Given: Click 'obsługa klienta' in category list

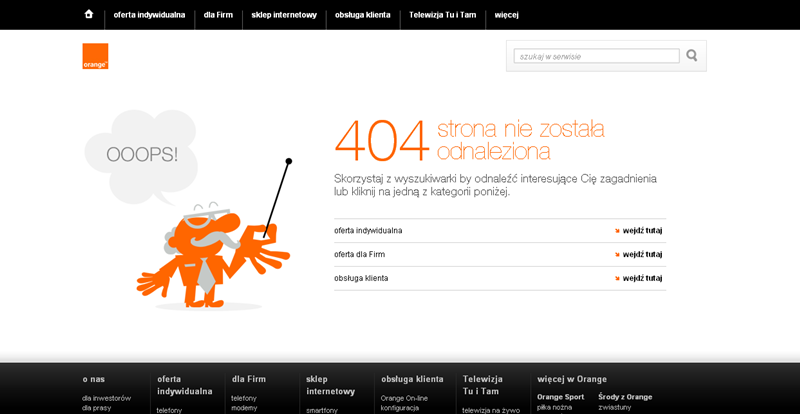Looking at the screenshot, I should click(x=361, y=278).
